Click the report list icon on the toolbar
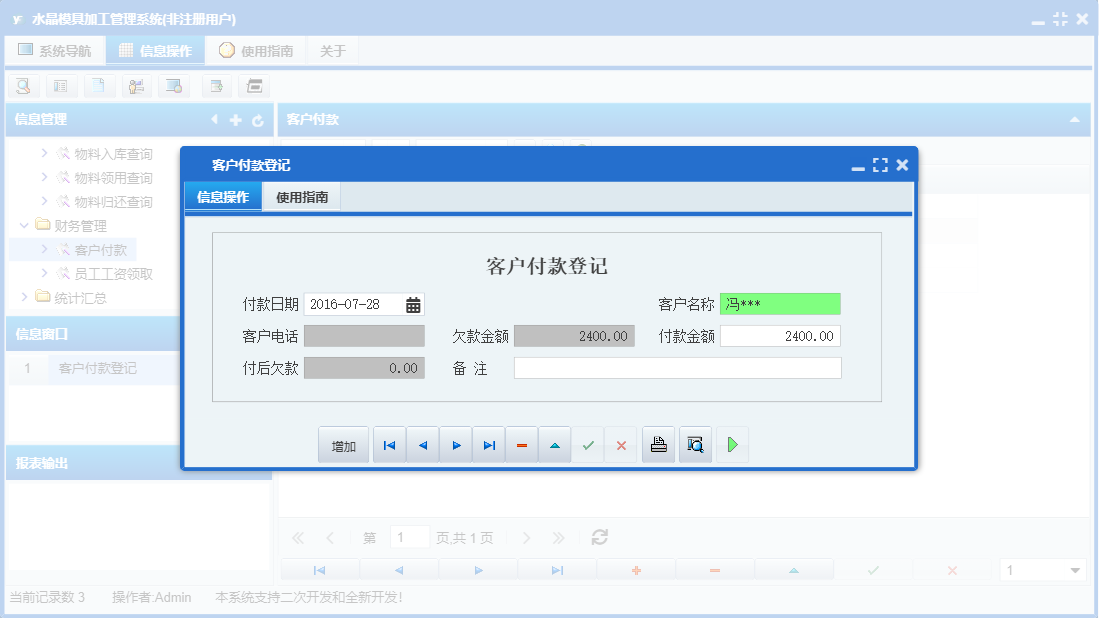Viewport: 1099px width, 618px height. [61, 86]
